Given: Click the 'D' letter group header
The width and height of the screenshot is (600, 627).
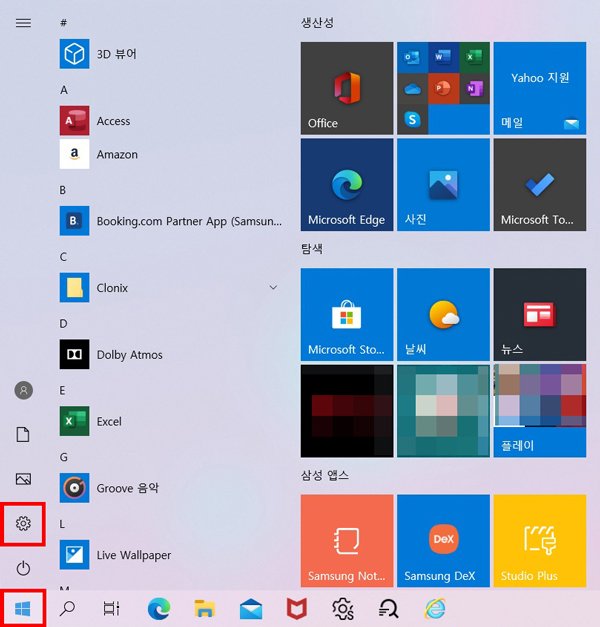Looking at the screenshot, I should pos(63,323).
